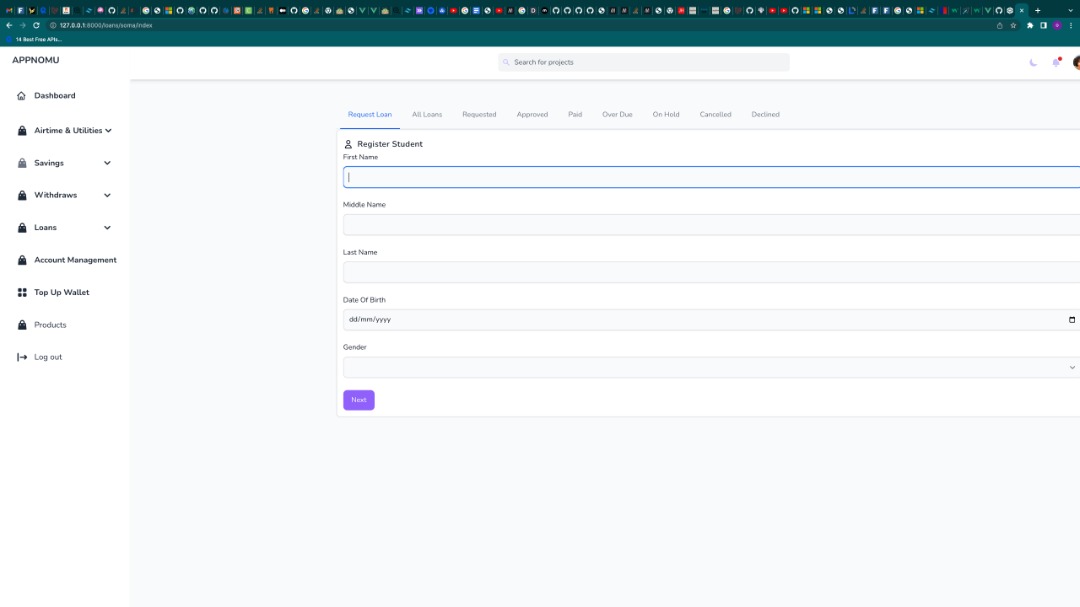Select the Loans sidebar item
Image resolution: width=1080 pixels, height=607 pixels.
(45, 227)
